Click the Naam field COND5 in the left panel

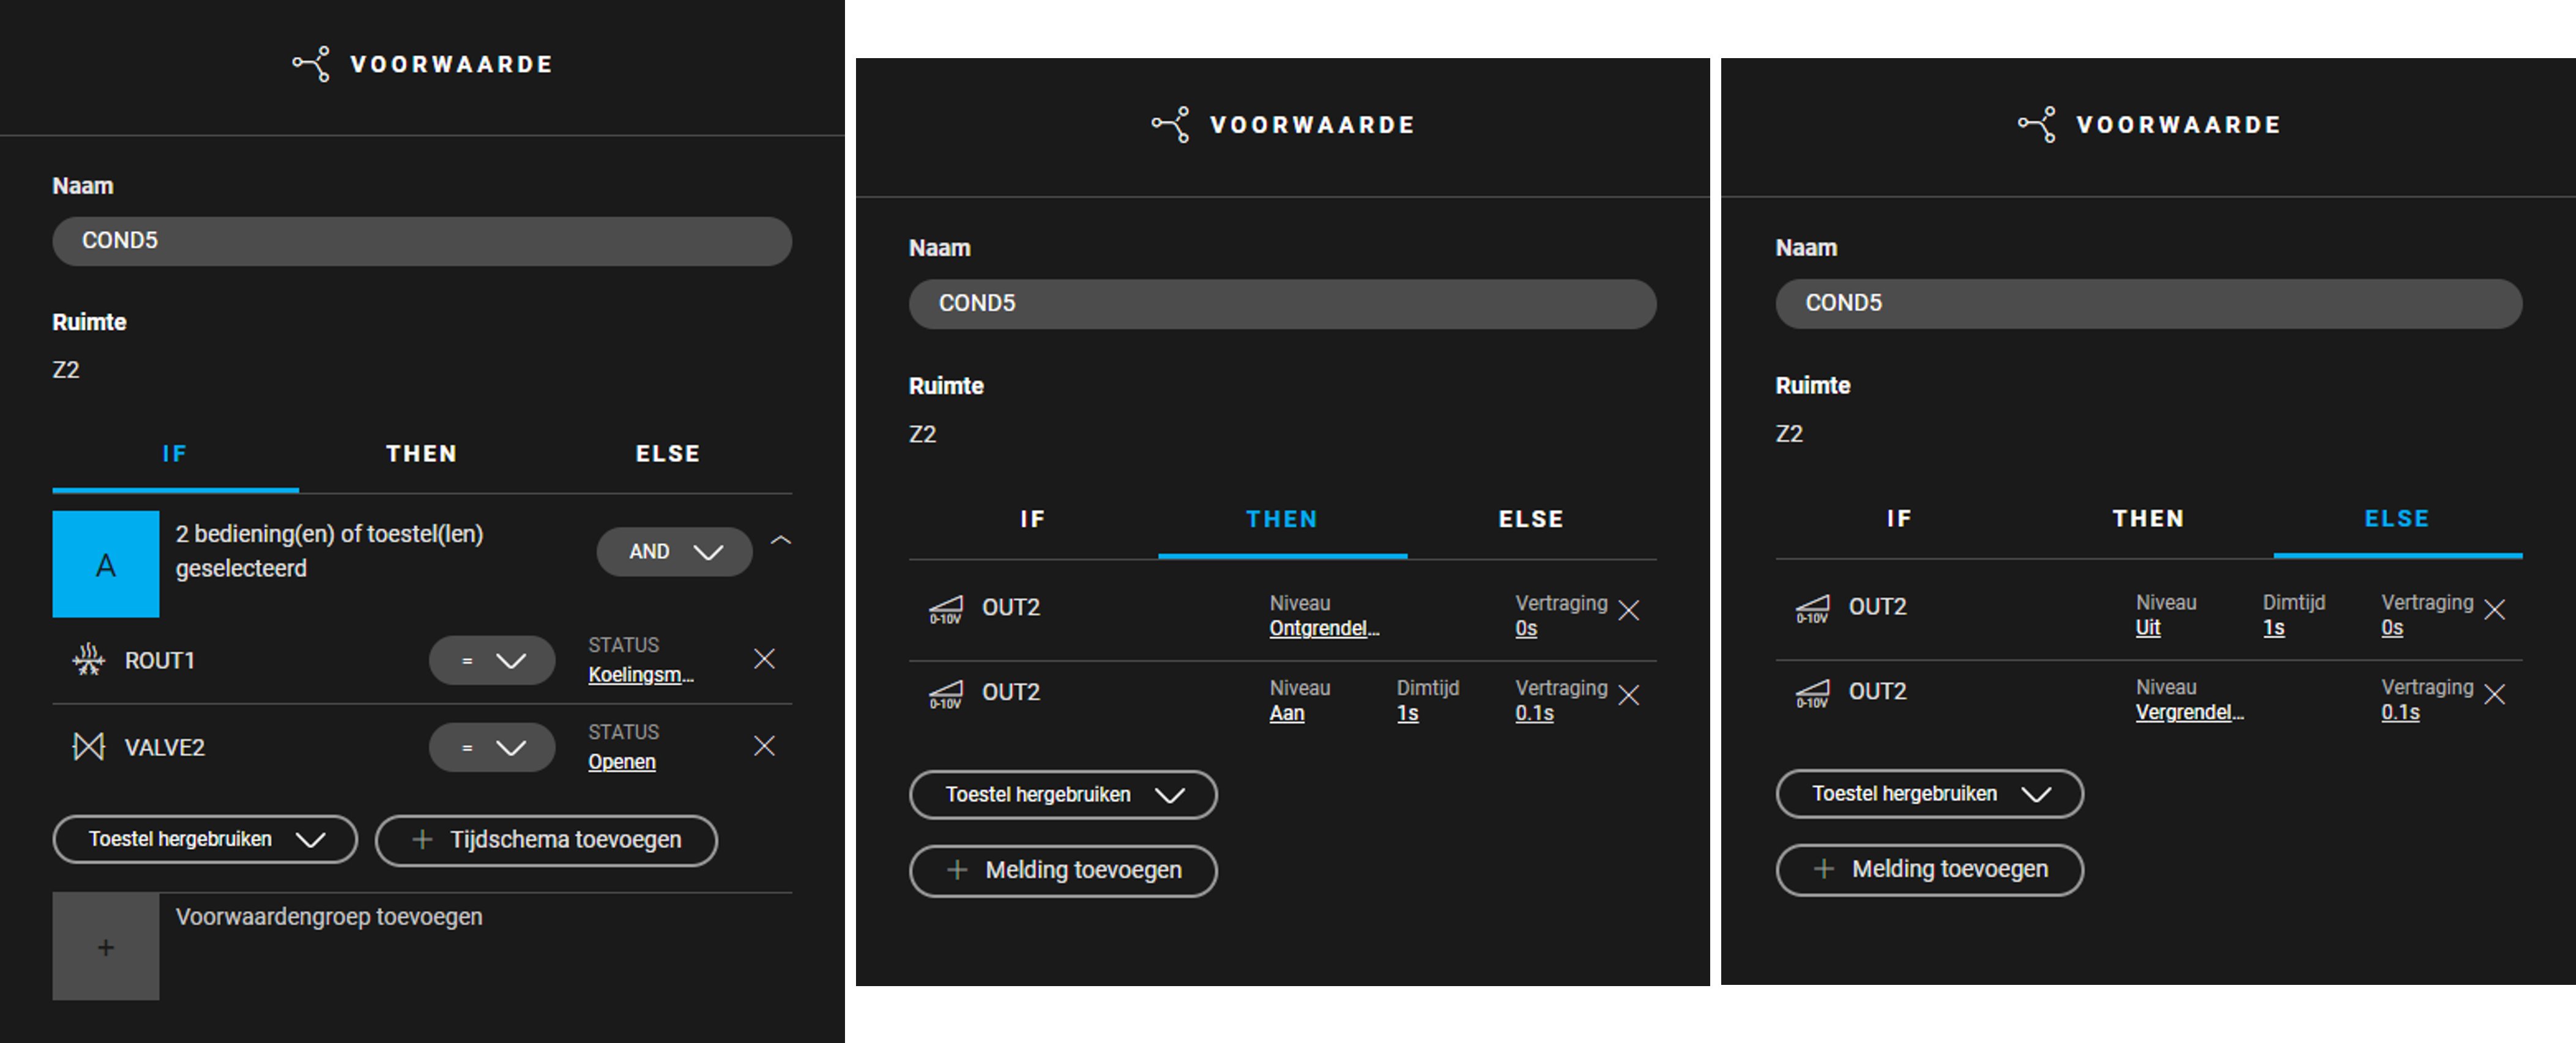pos(422,241)
